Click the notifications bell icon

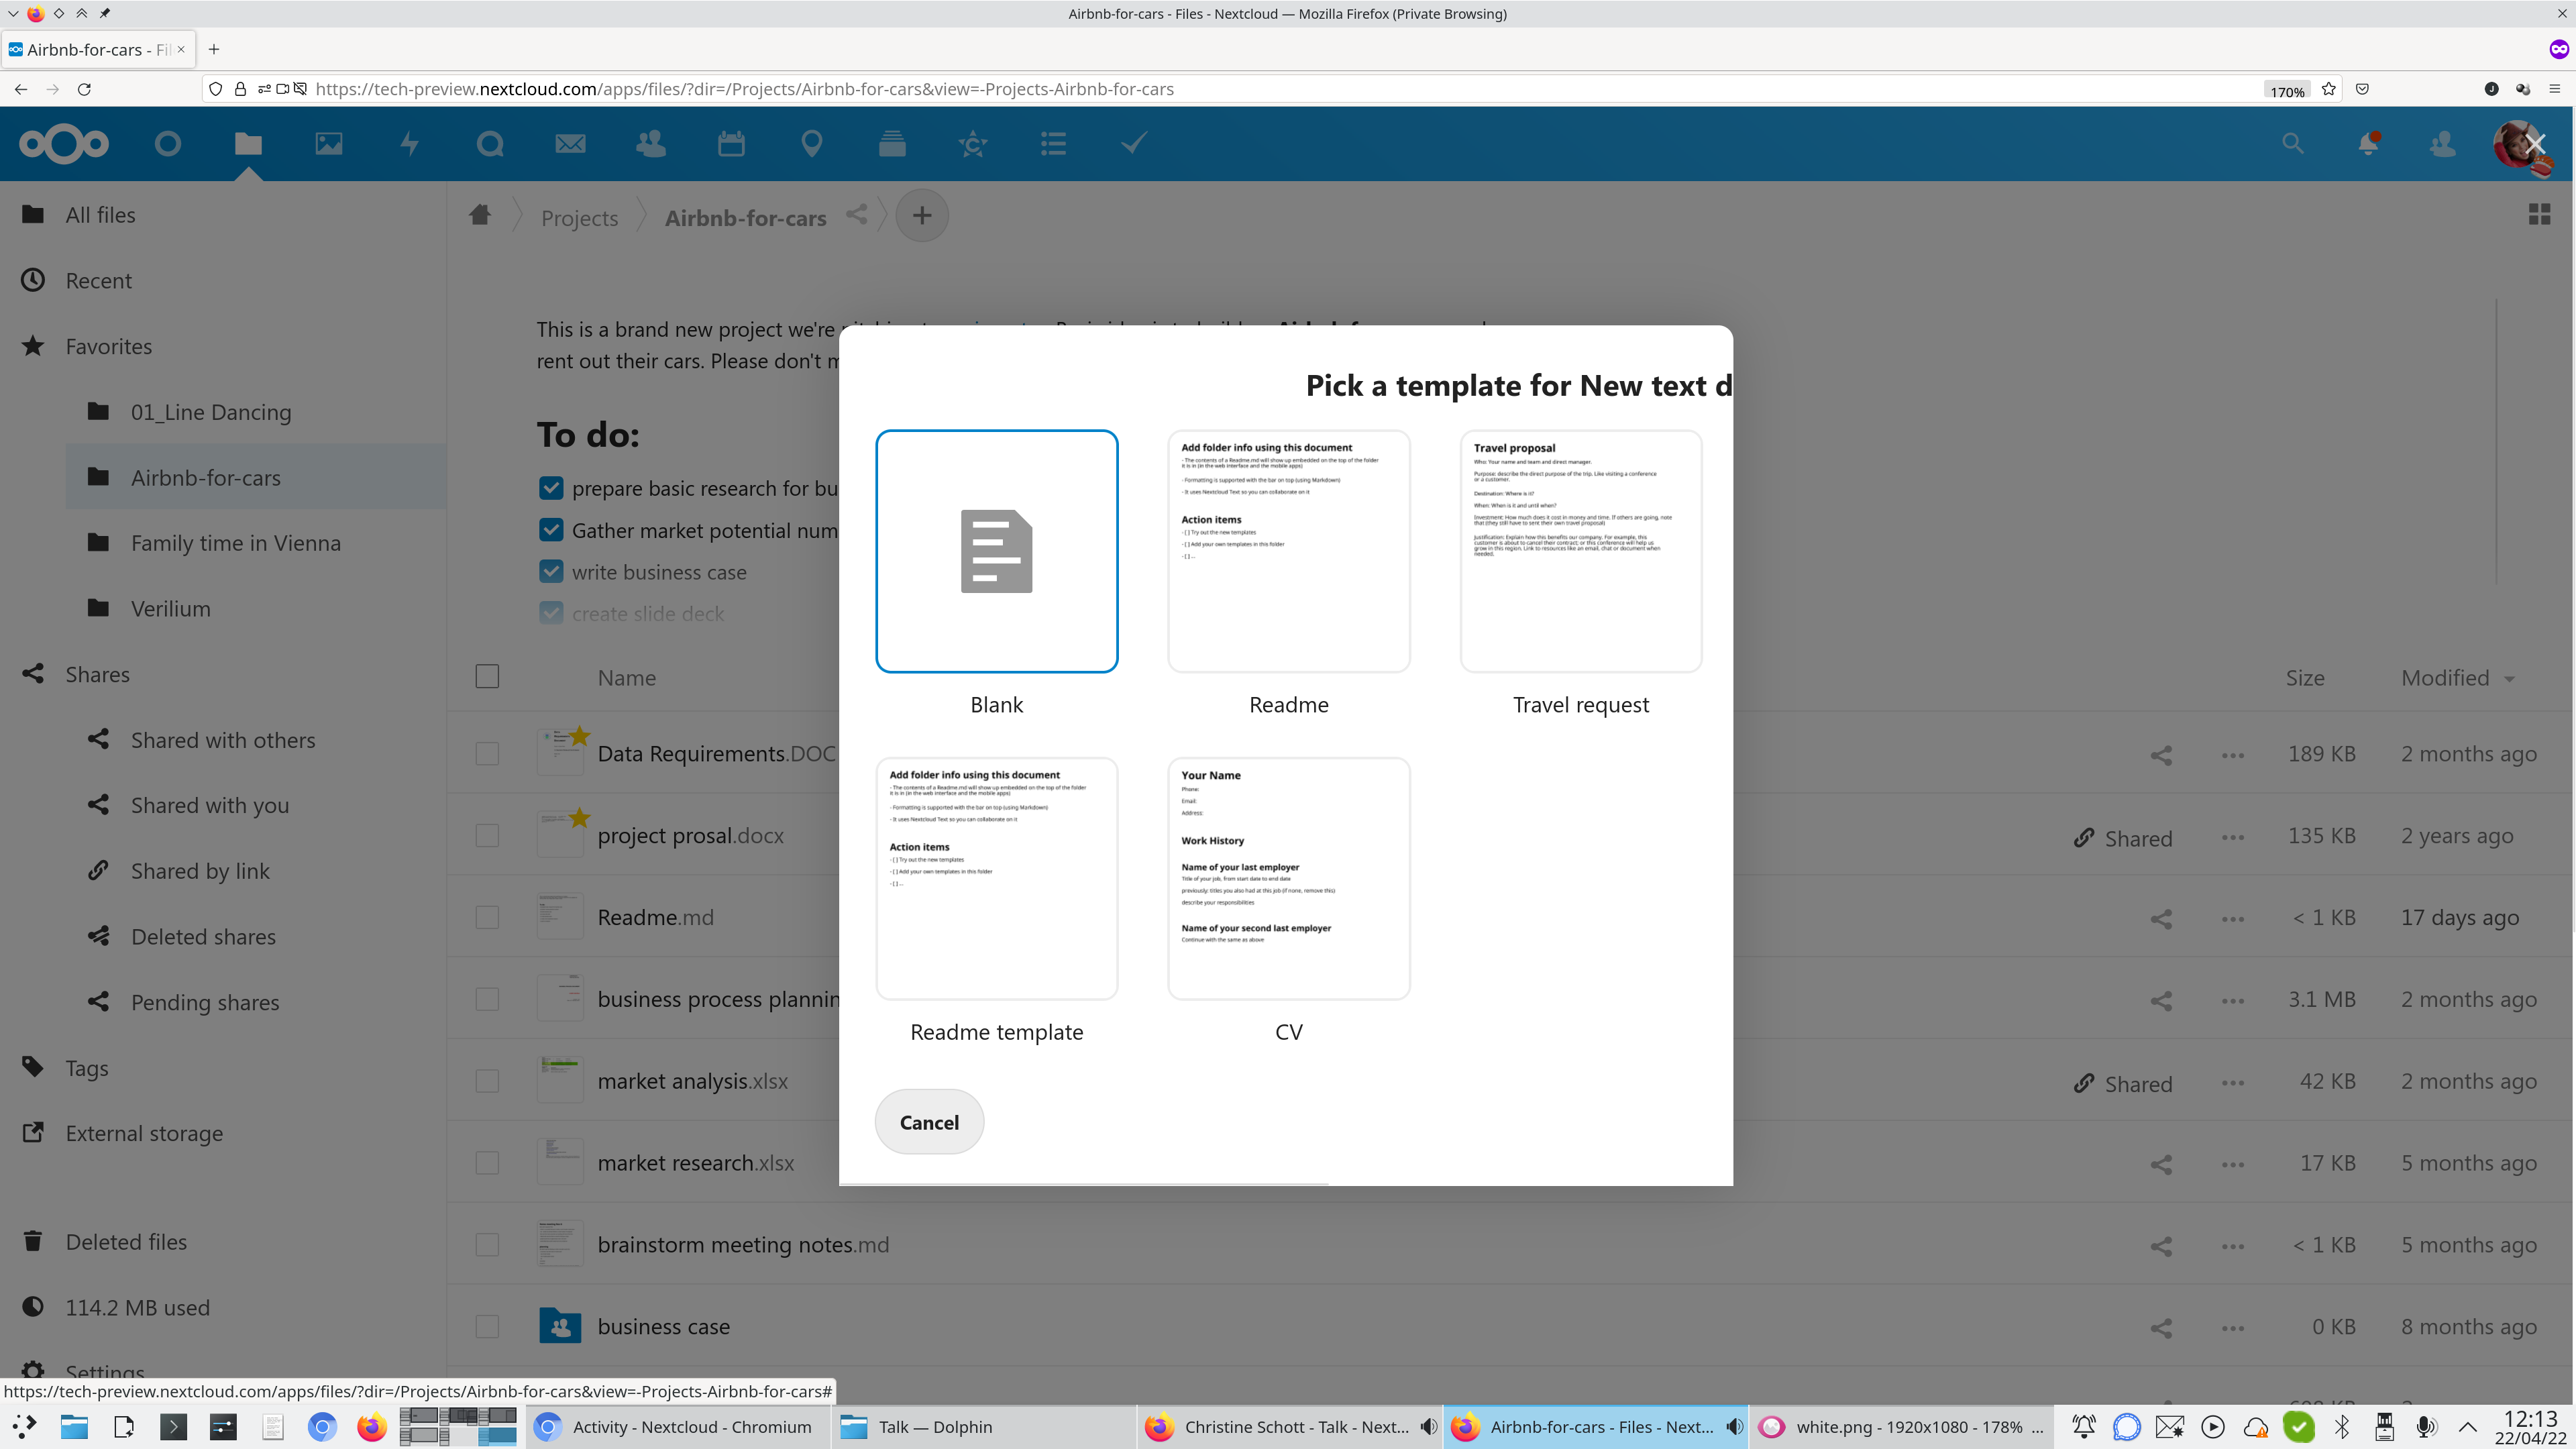coord(2367,144)
